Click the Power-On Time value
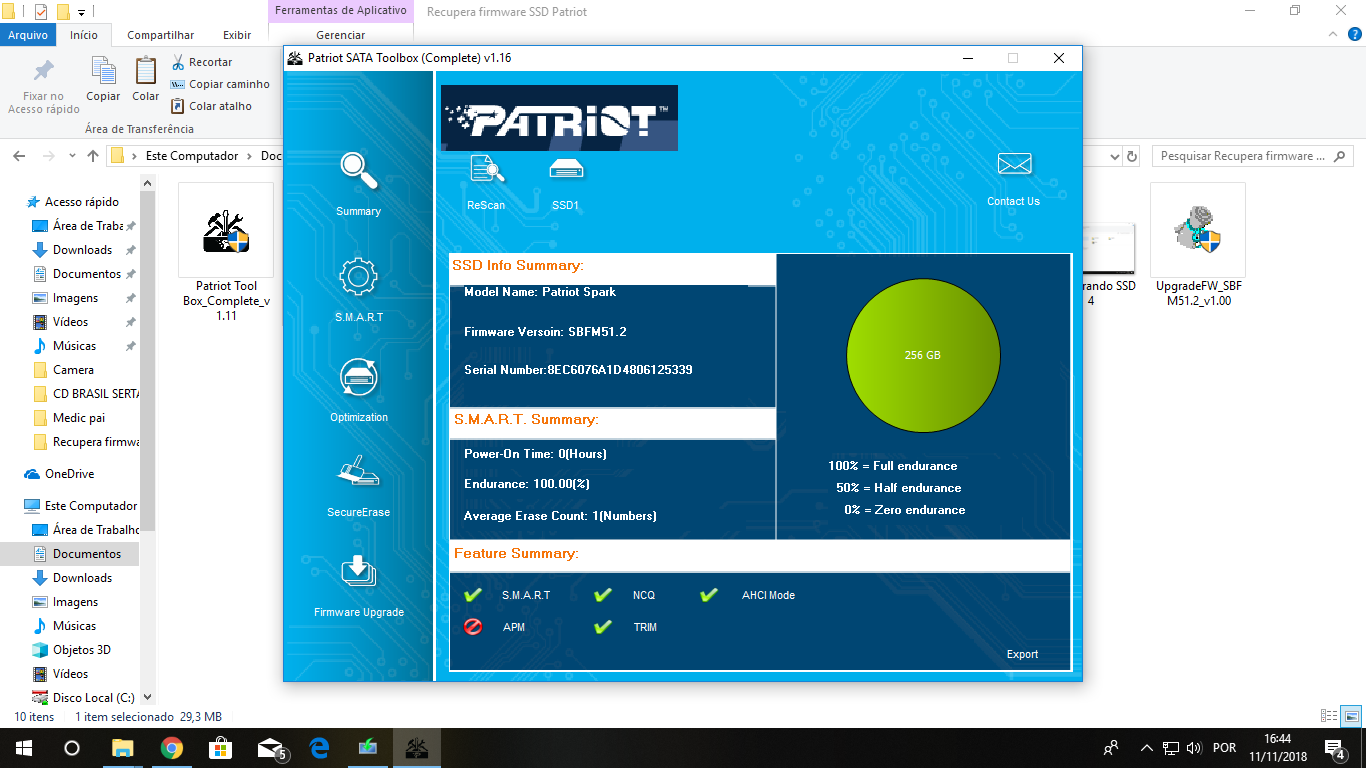The height and width of the screenshot is (768, 1366). point(535,454)
